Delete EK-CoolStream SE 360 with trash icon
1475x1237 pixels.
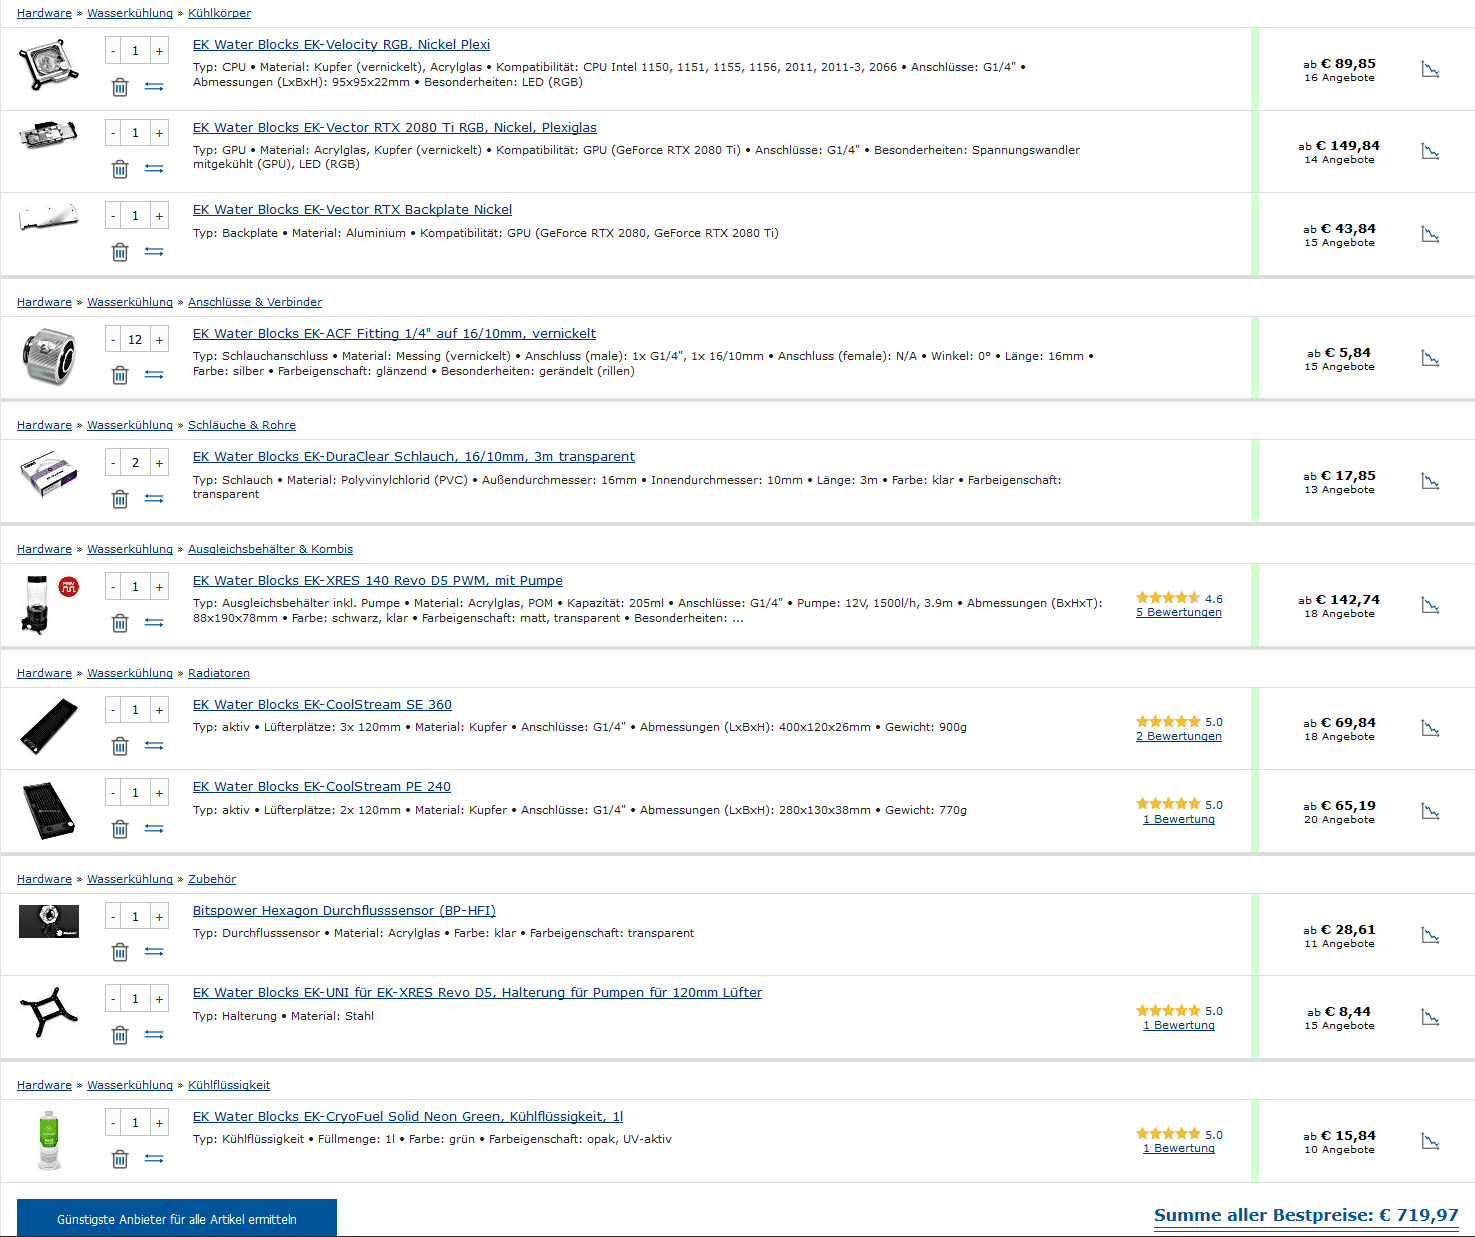click(x=120, y=746)
